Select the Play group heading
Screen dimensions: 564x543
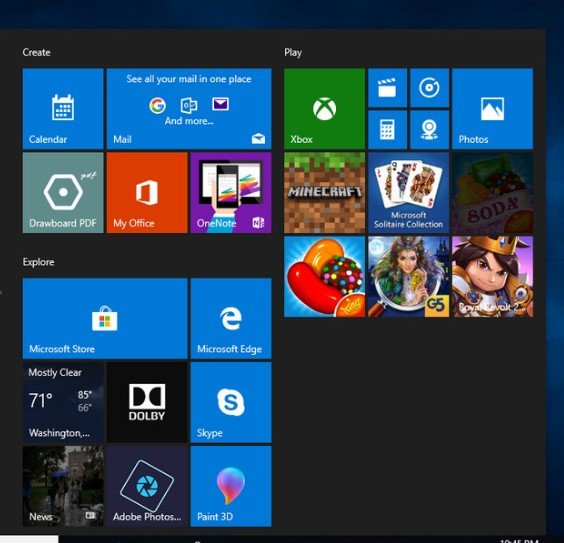click(293, 53)
